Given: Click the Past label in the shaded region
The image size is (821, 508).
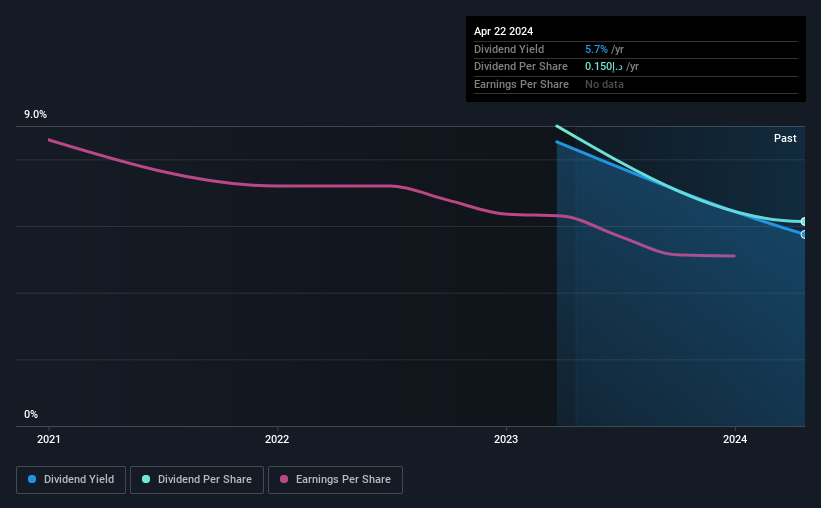Looking at the screenshot, I should [x=785, y=138].
